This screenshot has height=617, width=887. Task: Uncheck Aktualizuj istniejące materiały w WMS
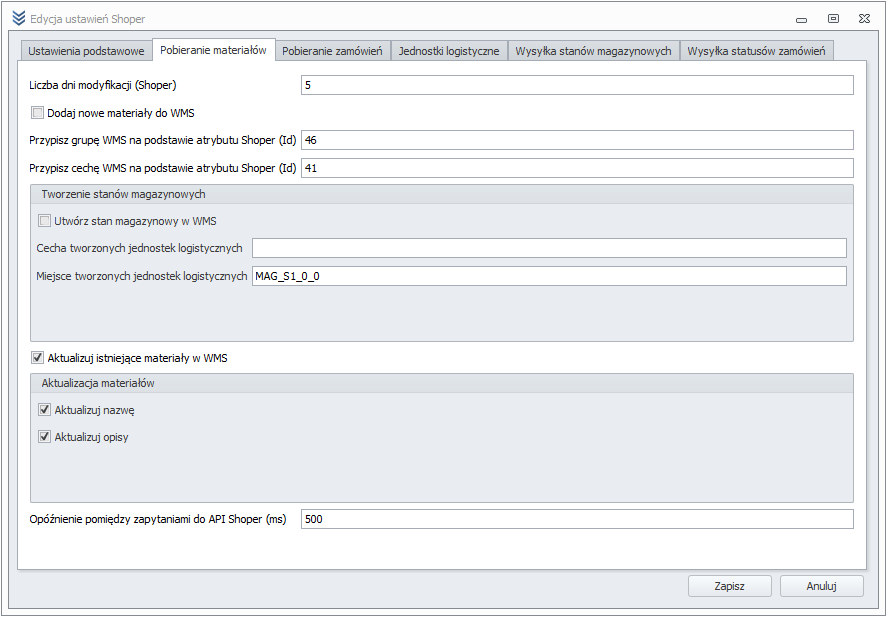[37, 358]
